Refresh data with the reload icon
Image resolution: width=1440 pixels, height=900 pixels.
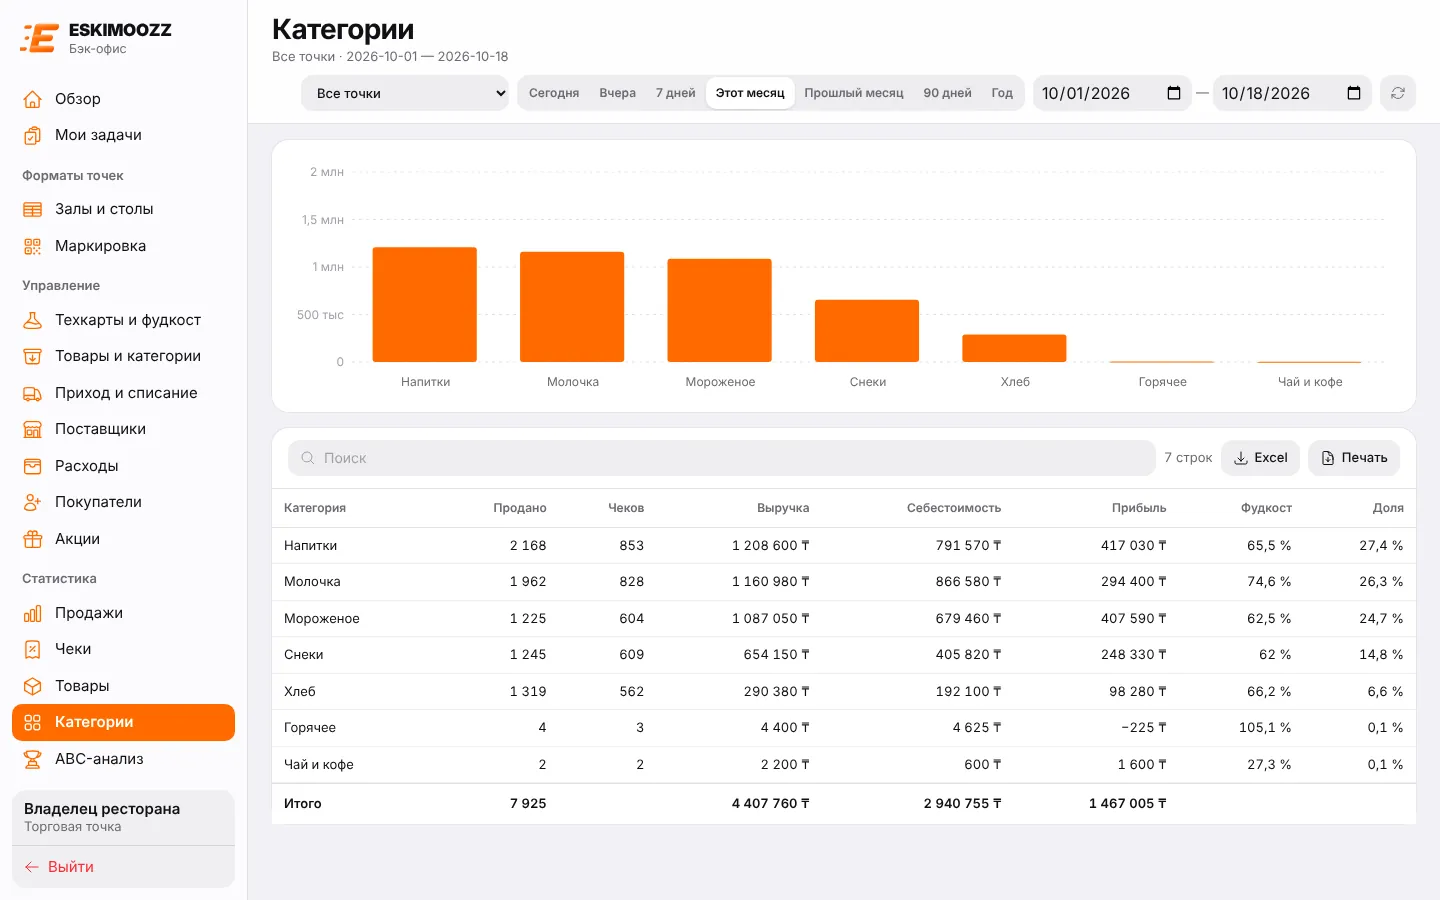point(1398,93)
